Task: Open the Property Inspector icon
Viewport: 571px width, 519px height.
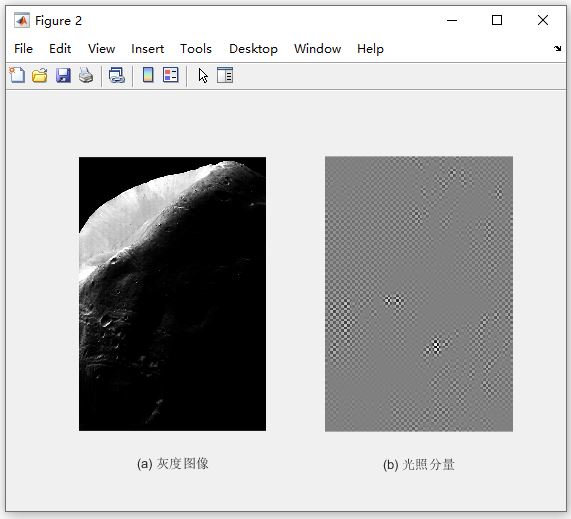Action: click(225, 75)
